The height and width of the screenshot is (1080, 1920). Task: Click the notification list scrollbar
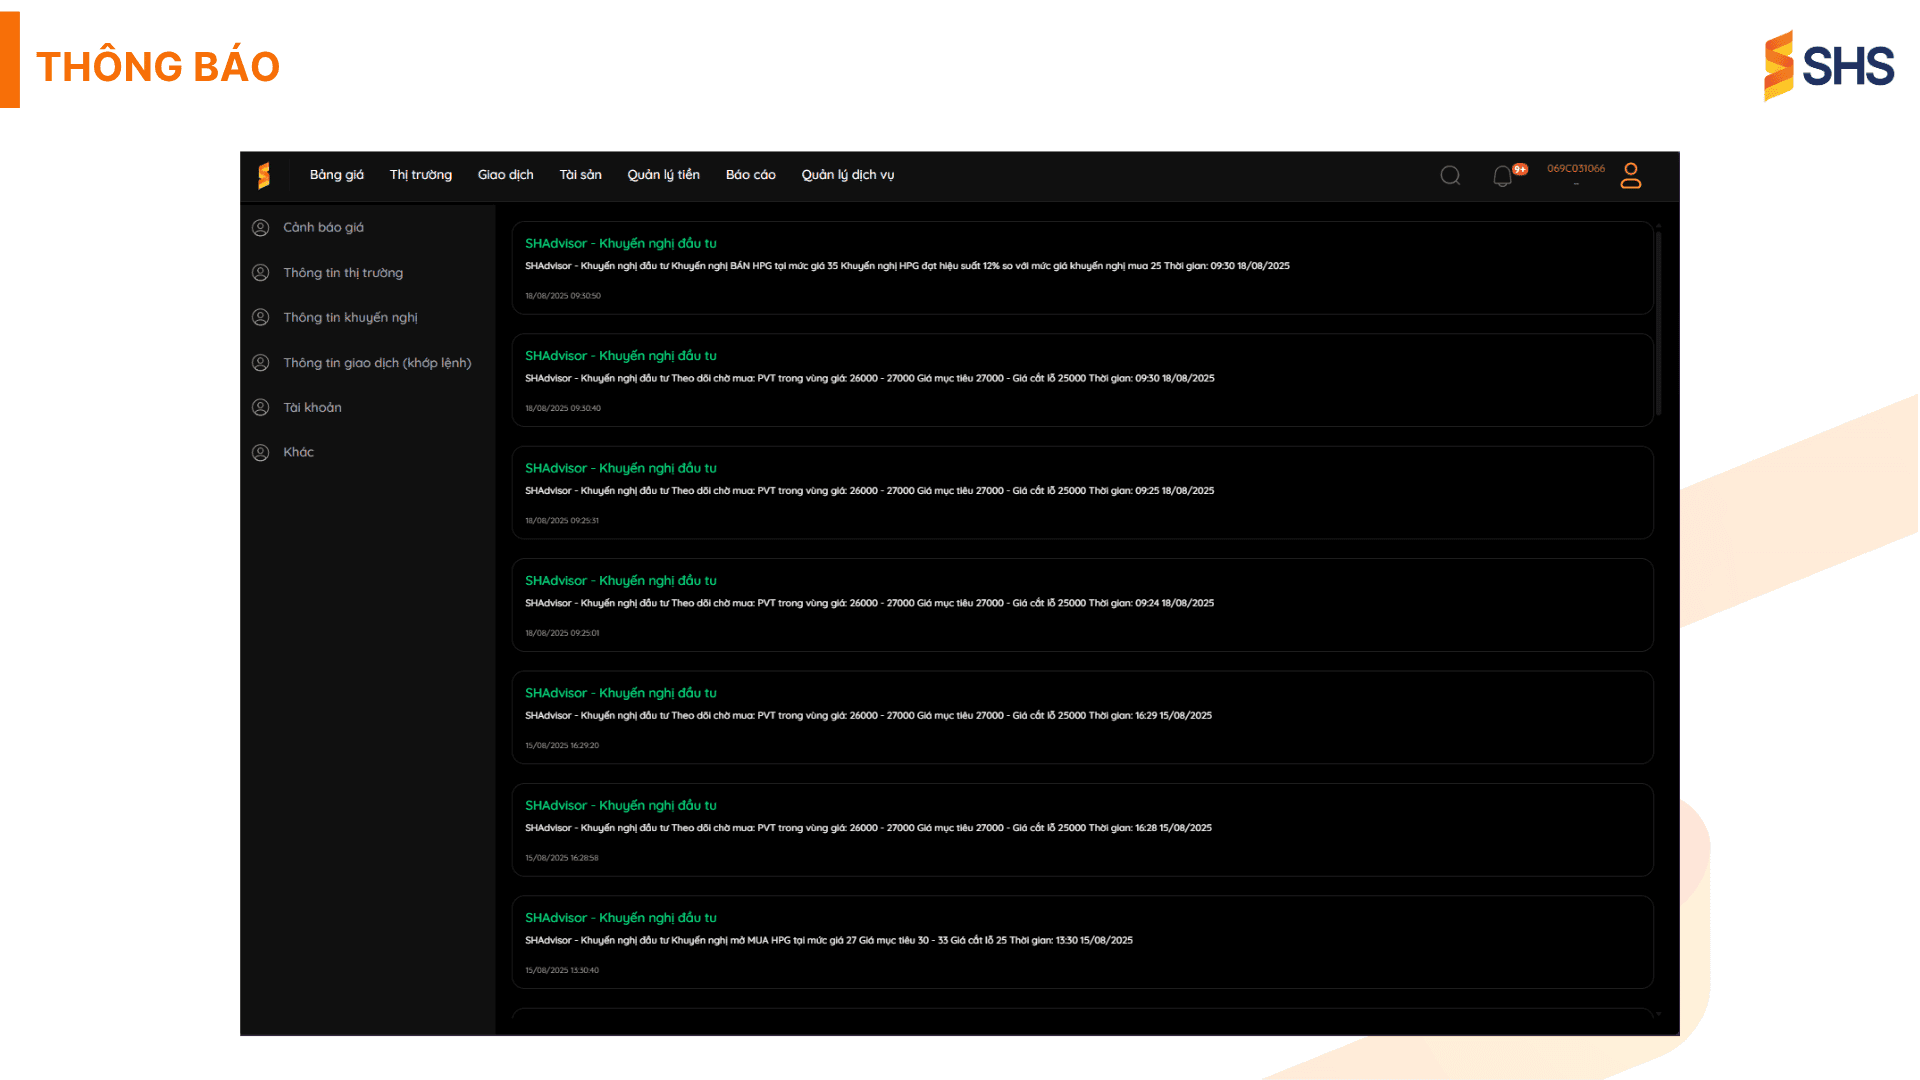pyautogui.click(x=1658, y=322)
